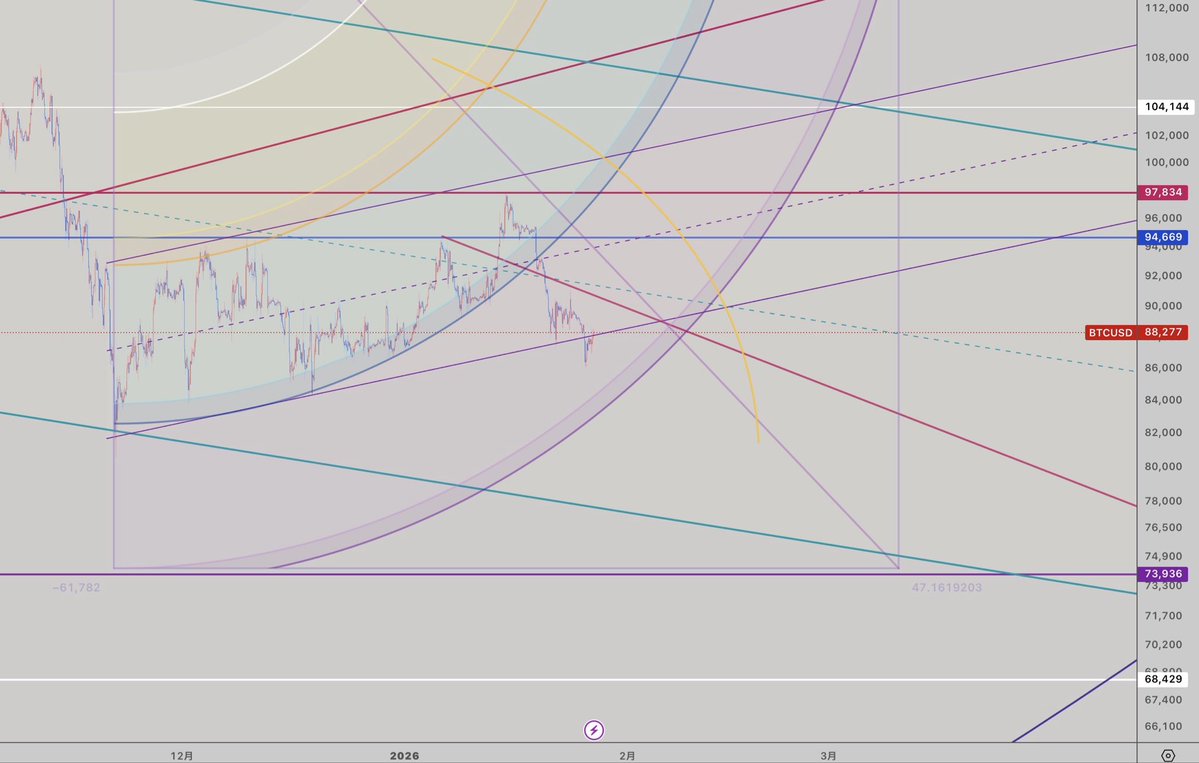Click the 2月 date label on time axis
This screenshot has height=763, width=1199.
coord(627,755)
